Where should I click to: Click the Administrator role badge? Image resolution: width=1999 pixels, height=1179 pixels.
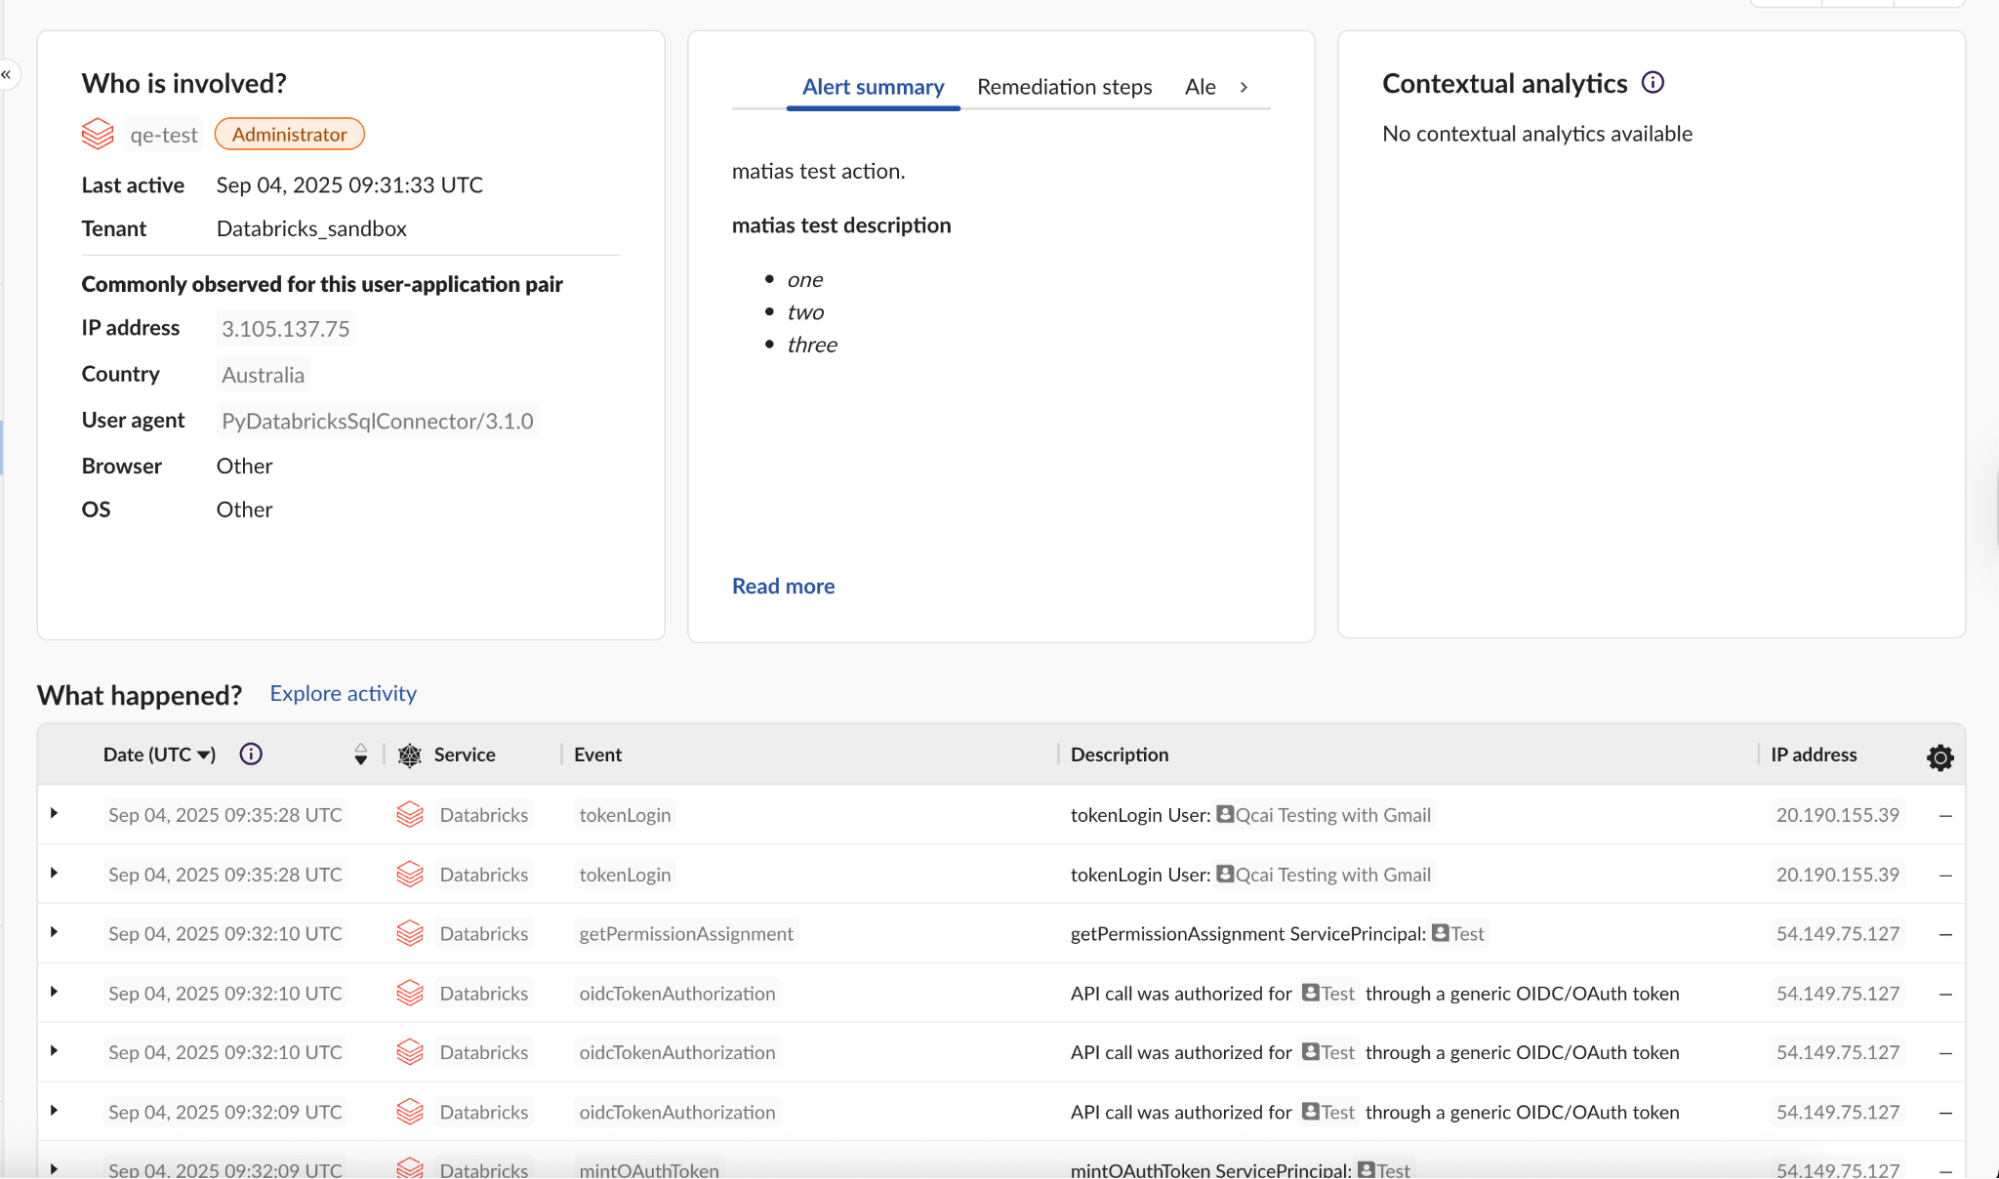(x=289, y=134)
